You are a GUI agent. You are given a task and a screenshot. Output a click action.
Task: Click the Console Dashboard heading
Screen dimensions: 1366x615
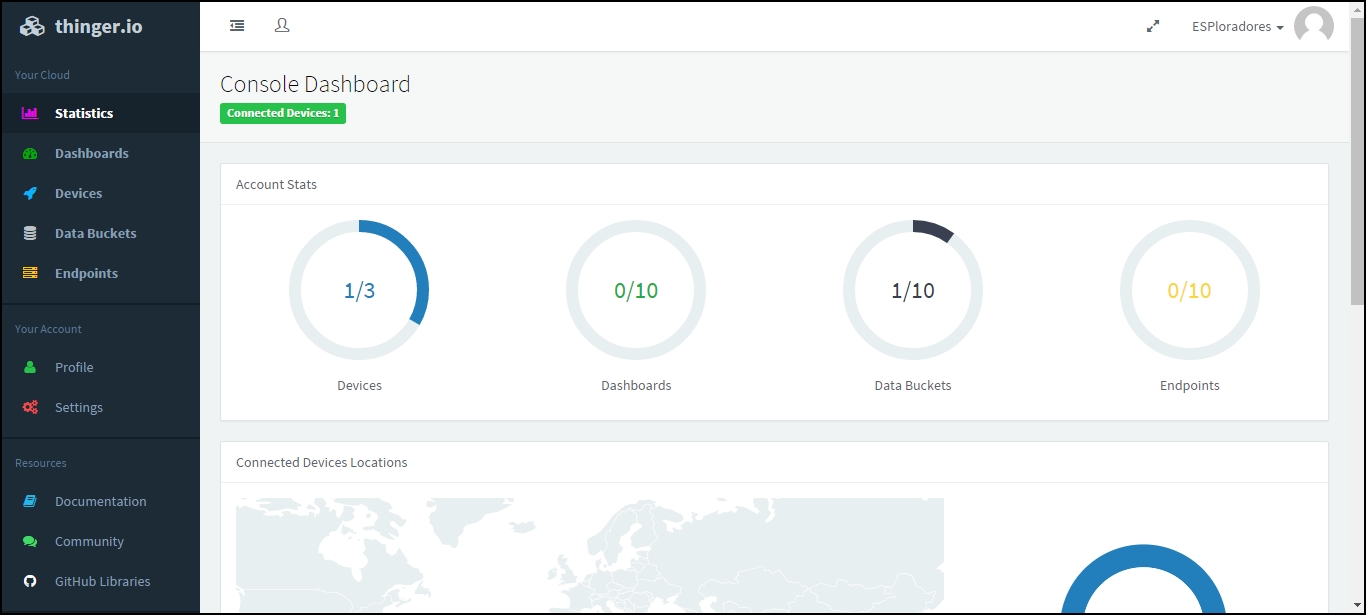(315, 84)
